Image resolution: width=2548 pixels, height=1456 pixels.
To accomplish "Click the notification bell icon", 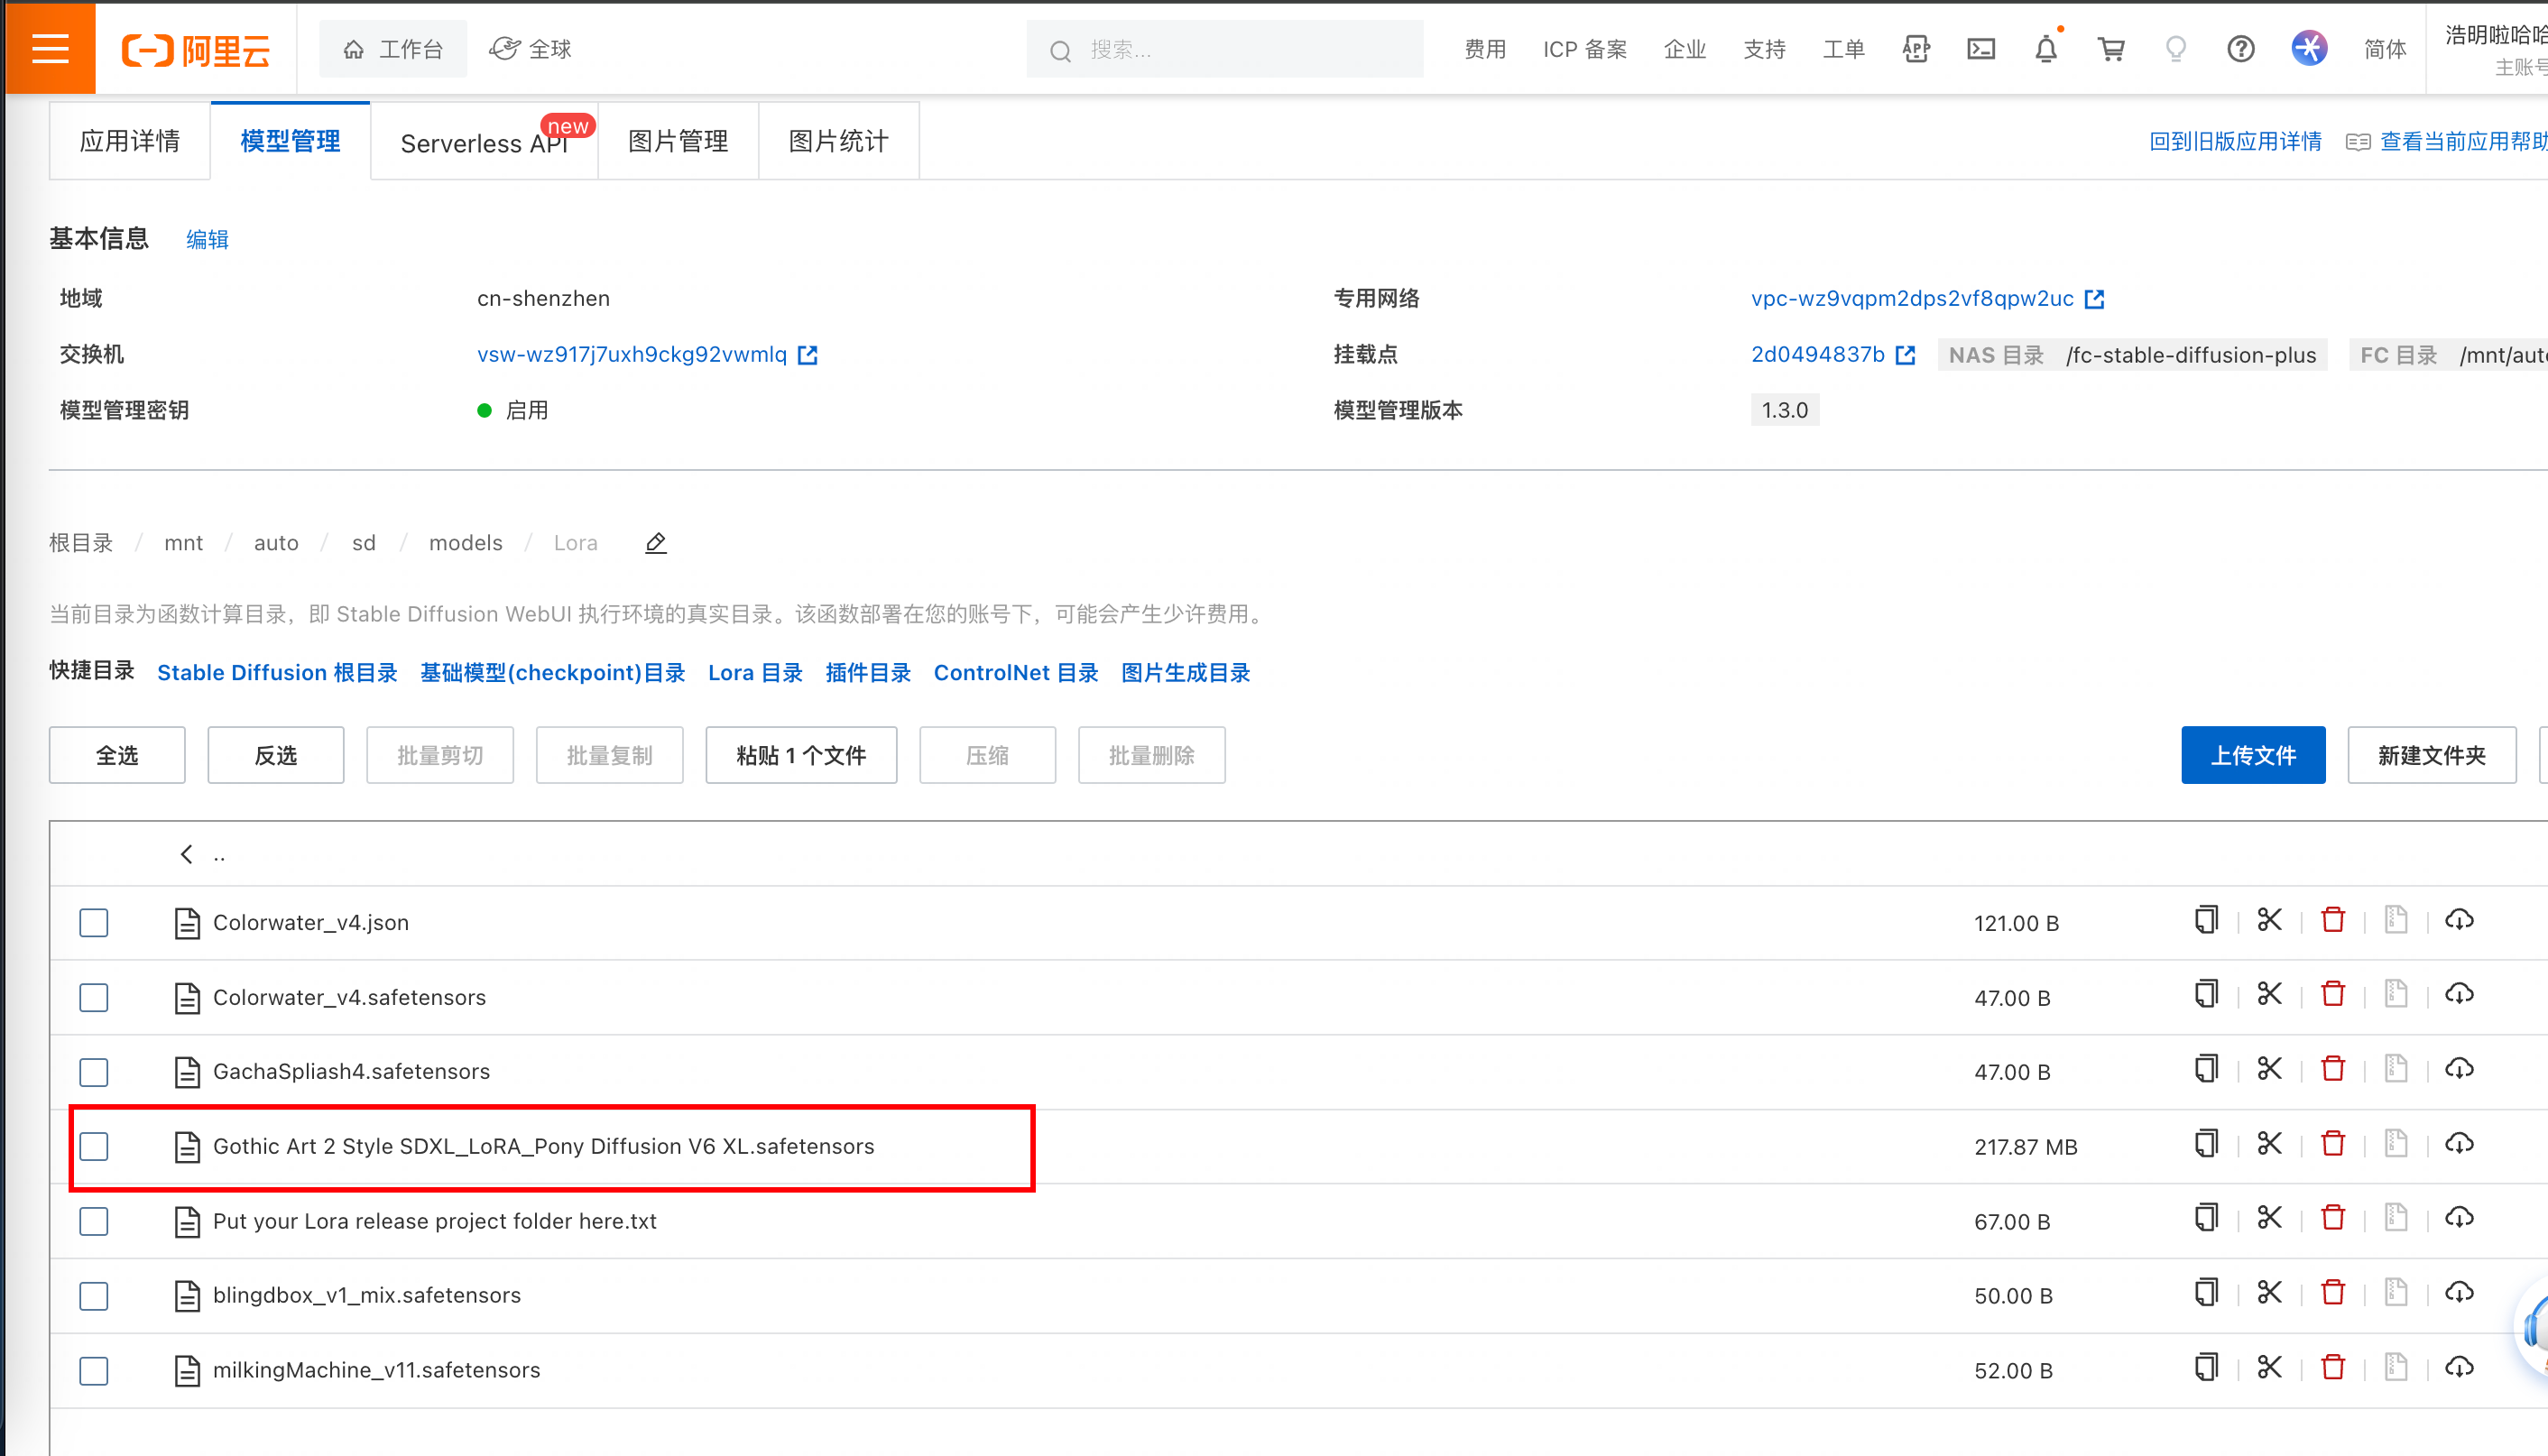I will coord(2045,49).
